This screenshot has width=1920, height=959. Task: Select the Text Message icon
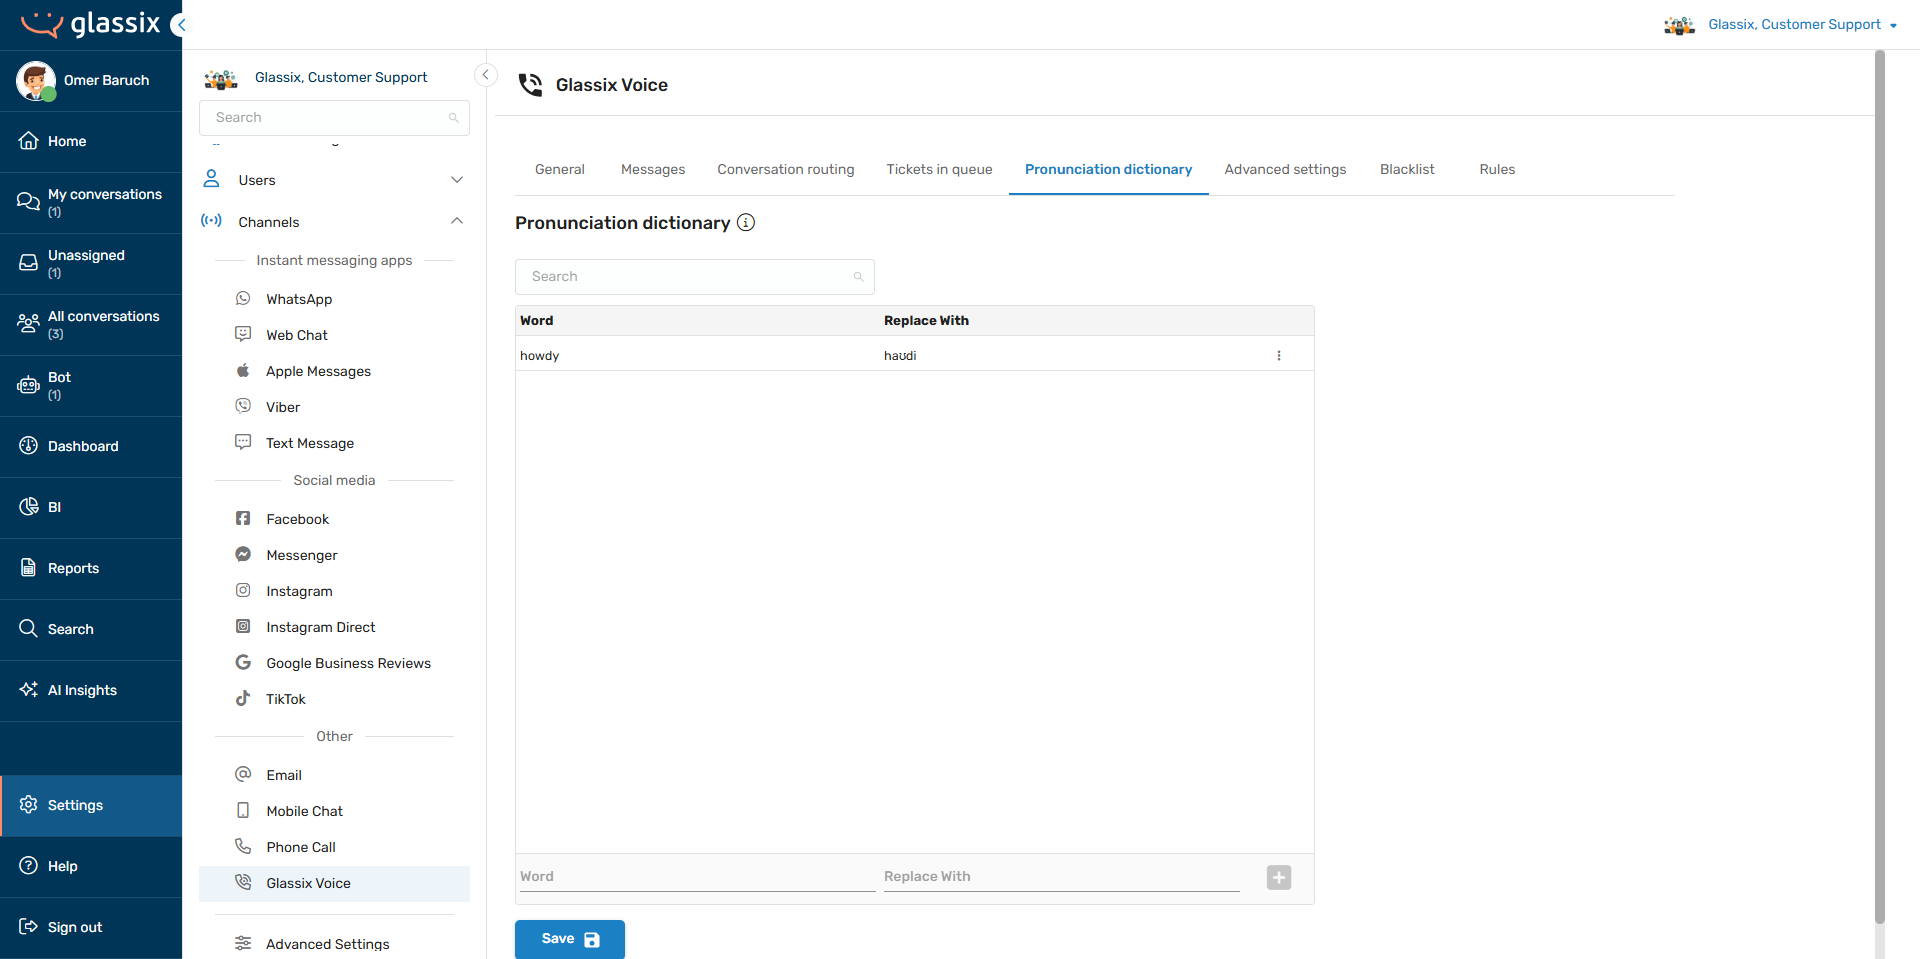pos(243,442)
